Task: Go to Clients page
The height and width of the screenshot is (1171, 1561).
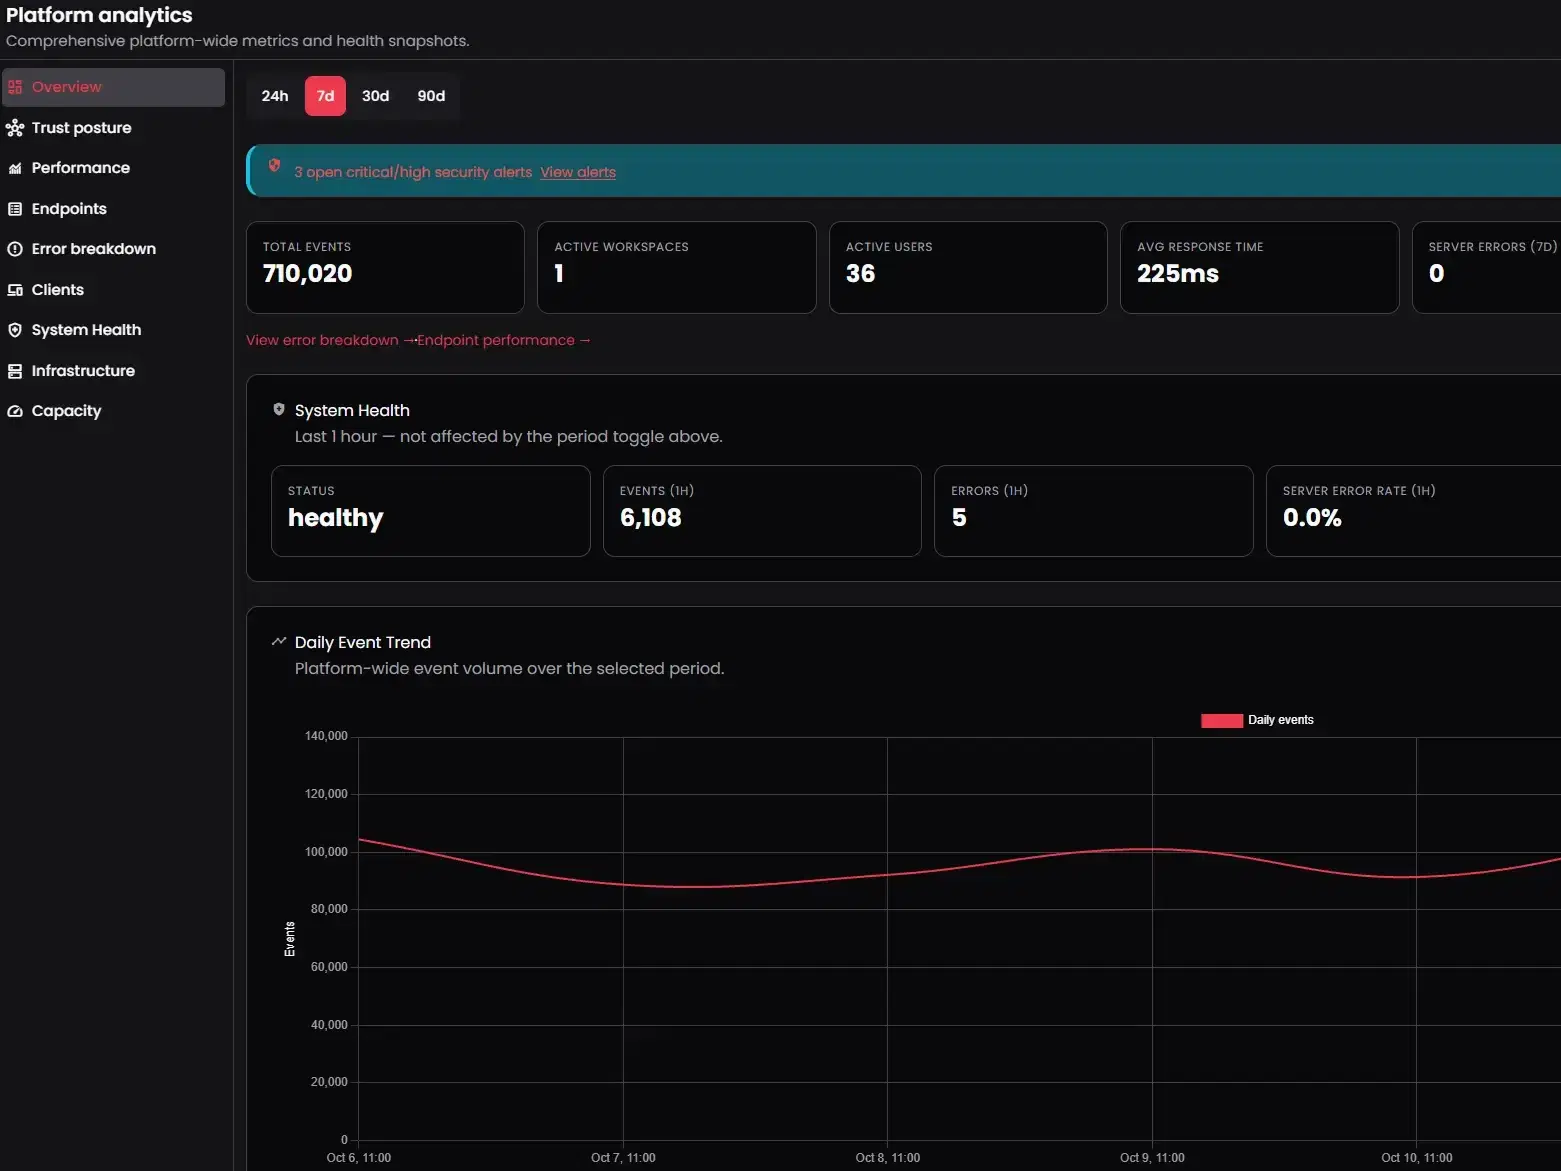Action: 113,290
